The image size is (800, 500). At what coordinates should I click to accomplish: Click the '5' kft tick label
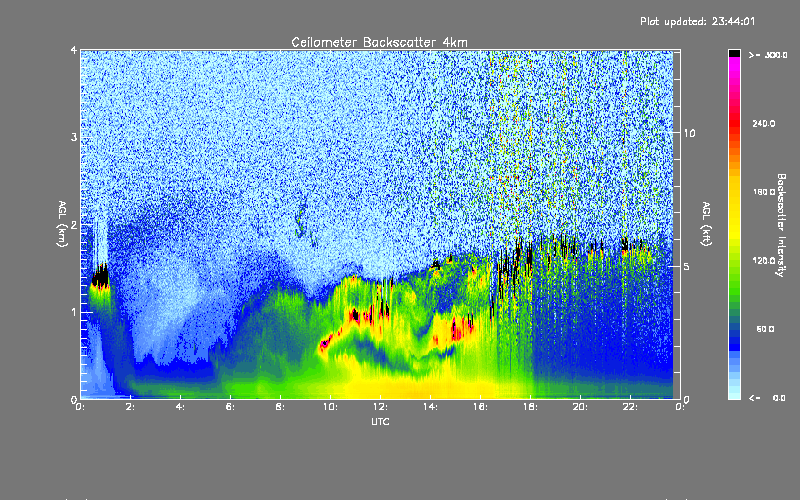pos(687,266)
